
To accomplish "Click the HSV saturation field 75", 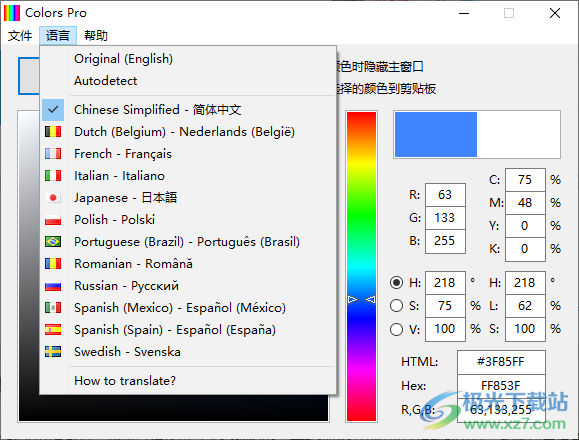I will (445, 306).
